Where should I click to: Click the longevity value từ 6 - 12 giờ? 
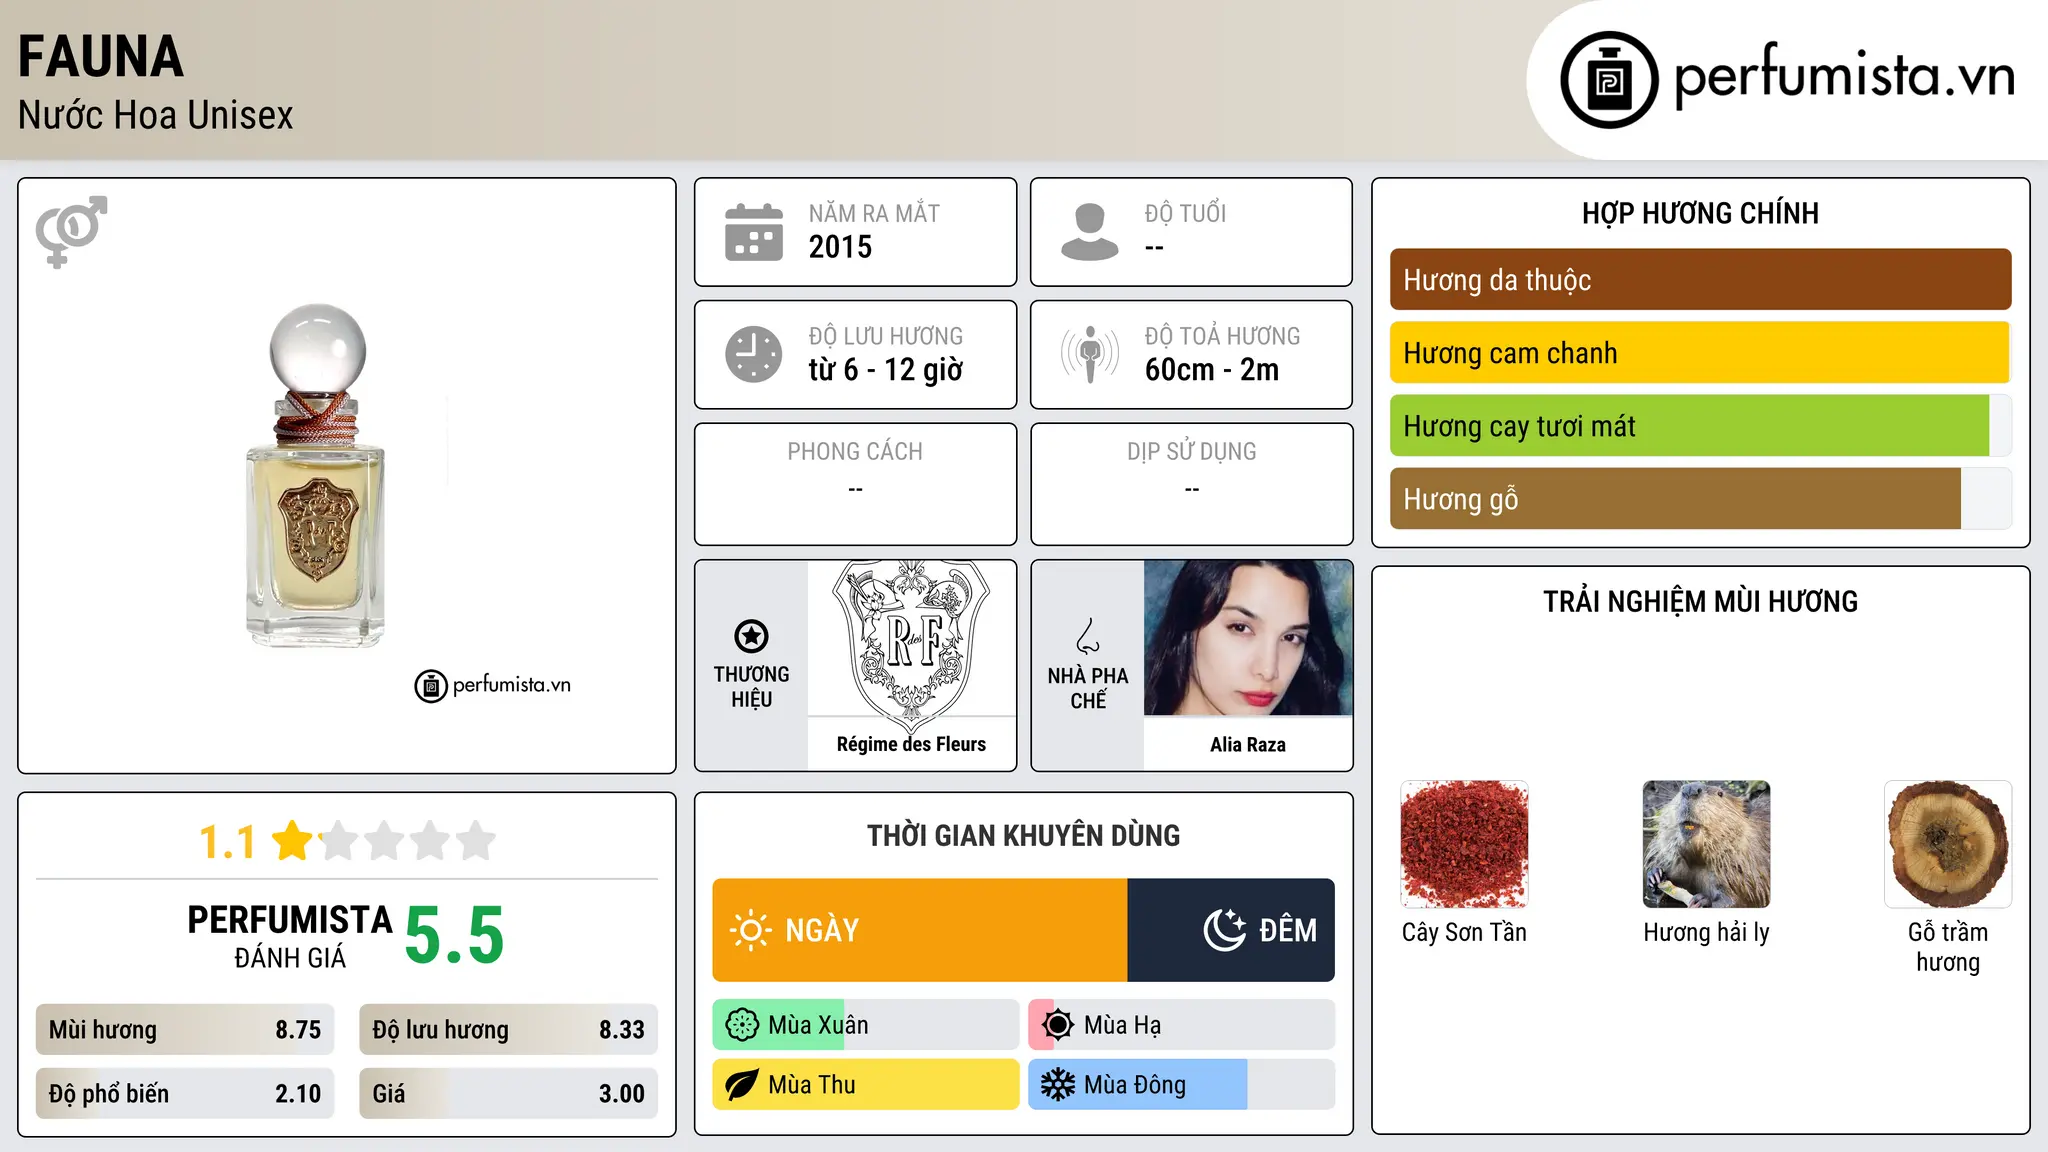click(x=886, y=370)
